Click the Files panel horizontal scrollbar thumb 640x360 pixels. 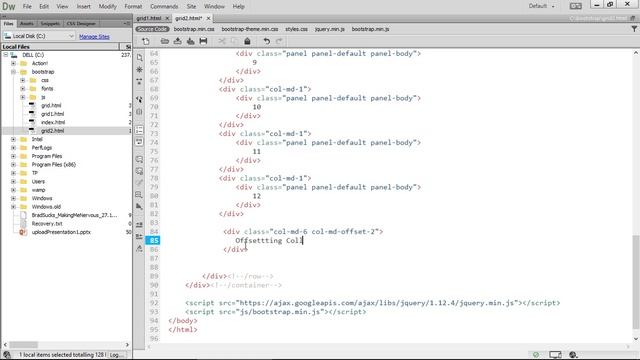[x=24, y=345]
